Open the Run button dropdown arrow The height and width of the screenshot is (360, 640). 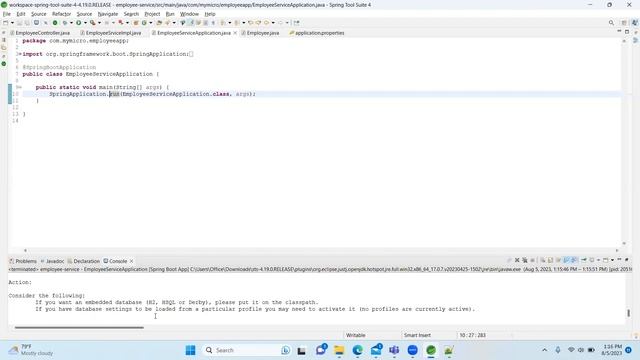tap(85, 23)
